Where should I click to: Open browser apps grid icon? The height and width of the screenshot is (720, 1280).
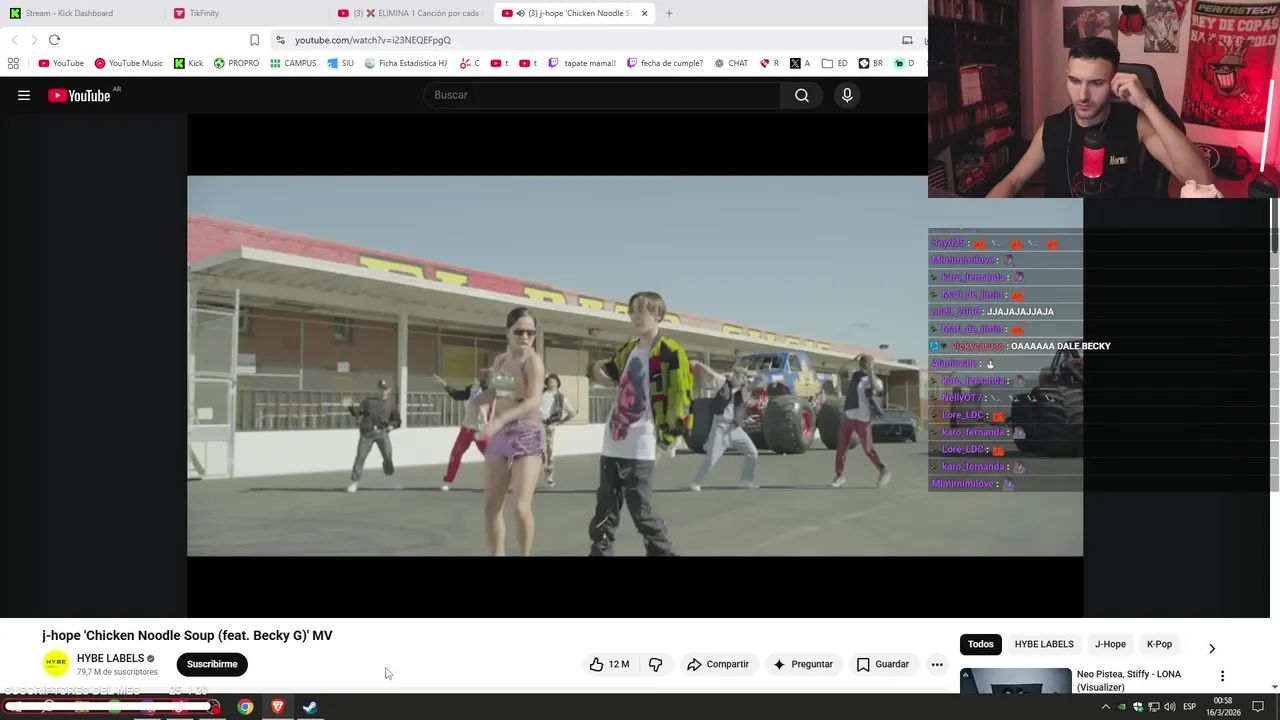[x=13, y=63]
